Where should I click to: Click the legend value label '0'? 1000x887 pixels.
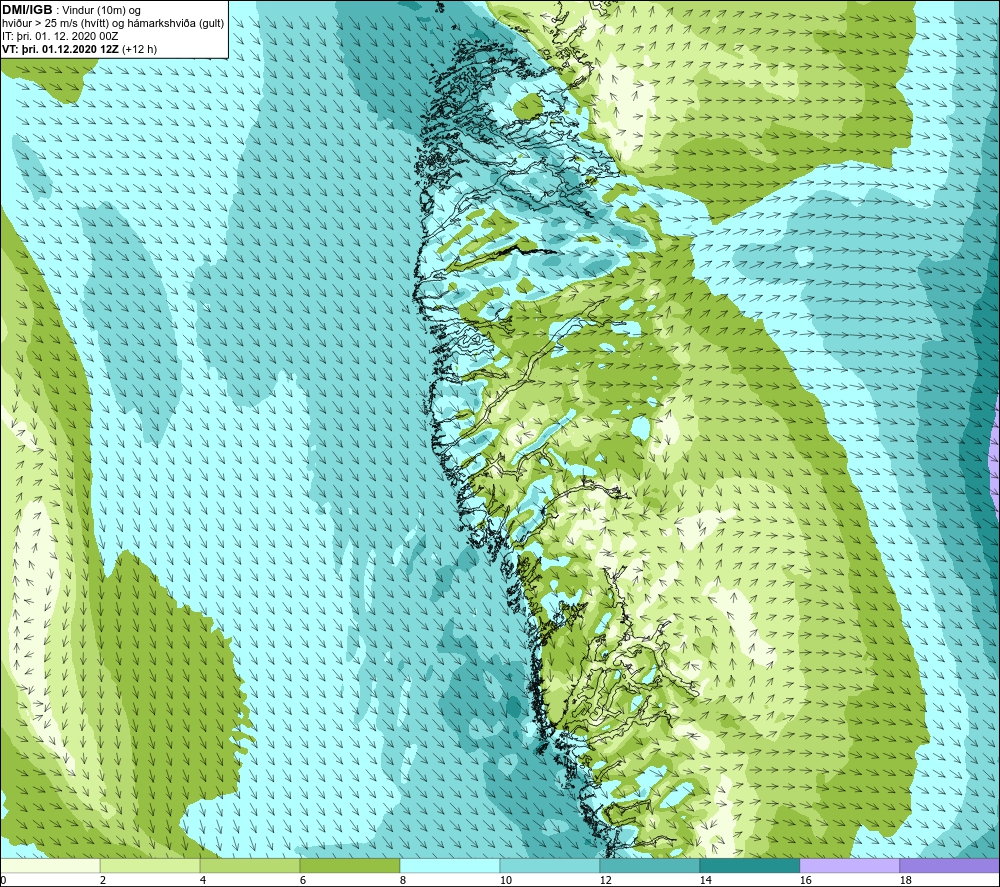click(3, 880)
